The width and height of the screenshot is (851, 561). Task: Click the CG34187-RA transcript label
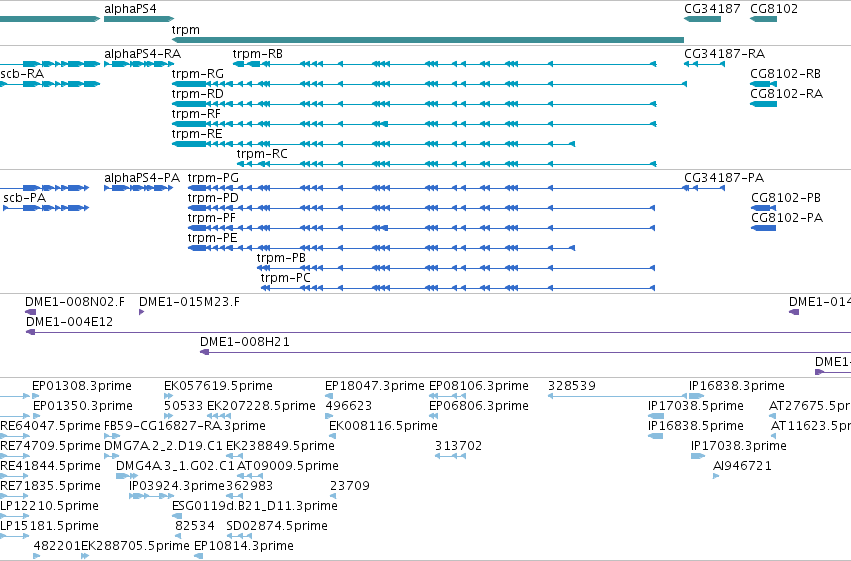point(725,54)
